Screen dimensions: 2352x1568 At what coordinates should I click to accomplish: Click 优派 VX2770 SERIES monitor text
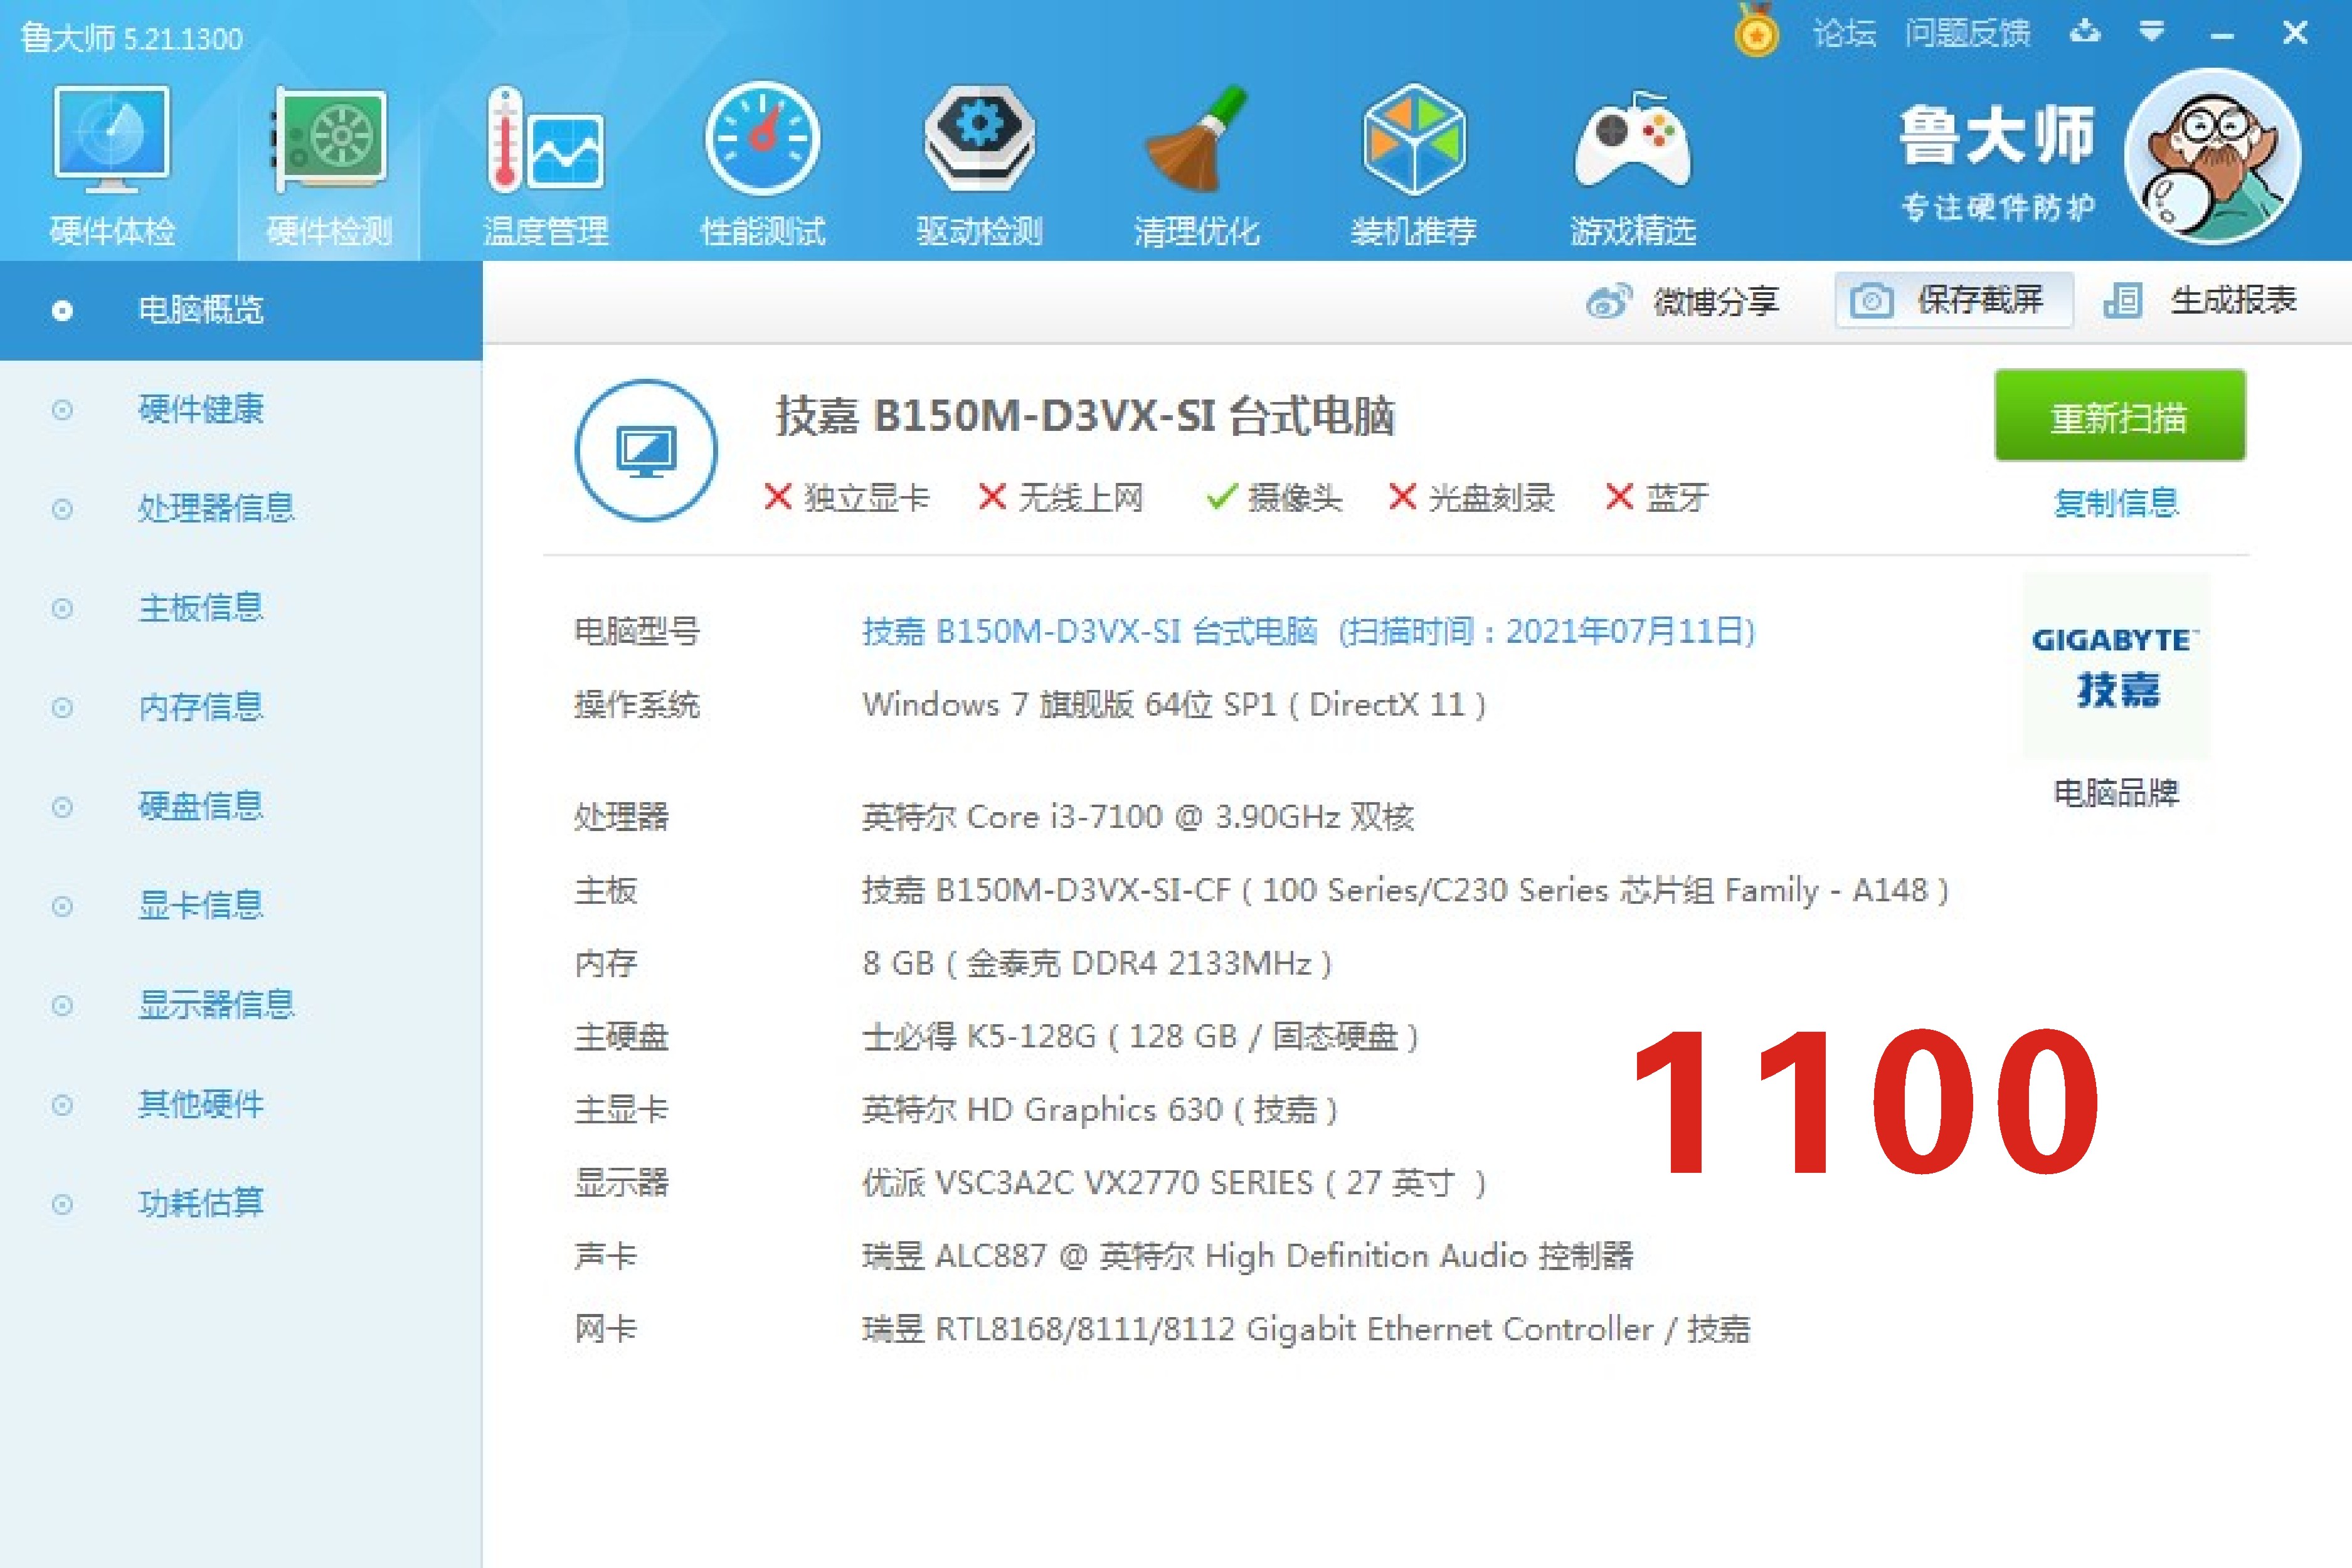[1174, 1183]
